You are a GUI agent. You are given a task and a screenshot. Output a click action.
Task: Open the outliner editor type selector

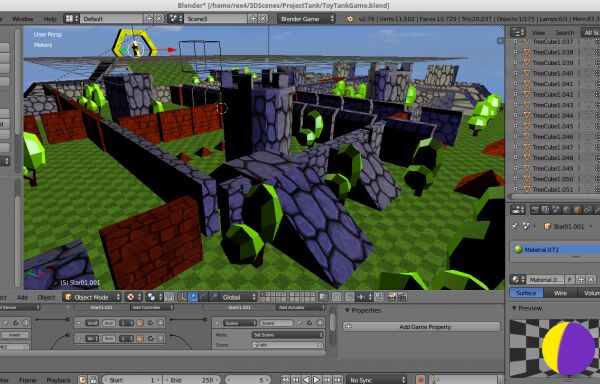518,33
